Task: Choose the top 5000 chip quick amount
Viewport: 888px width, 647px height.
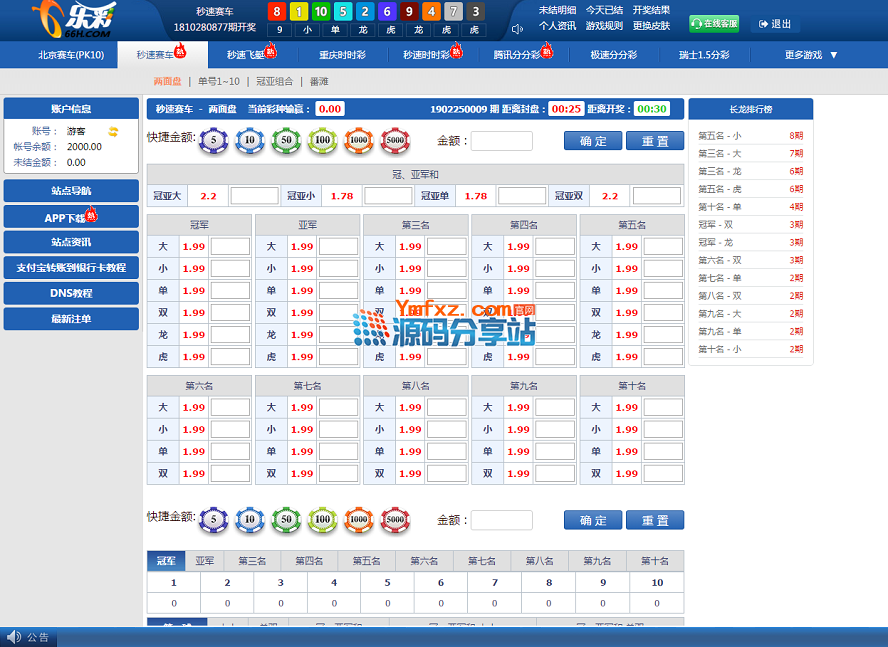Action: (395, 141)
